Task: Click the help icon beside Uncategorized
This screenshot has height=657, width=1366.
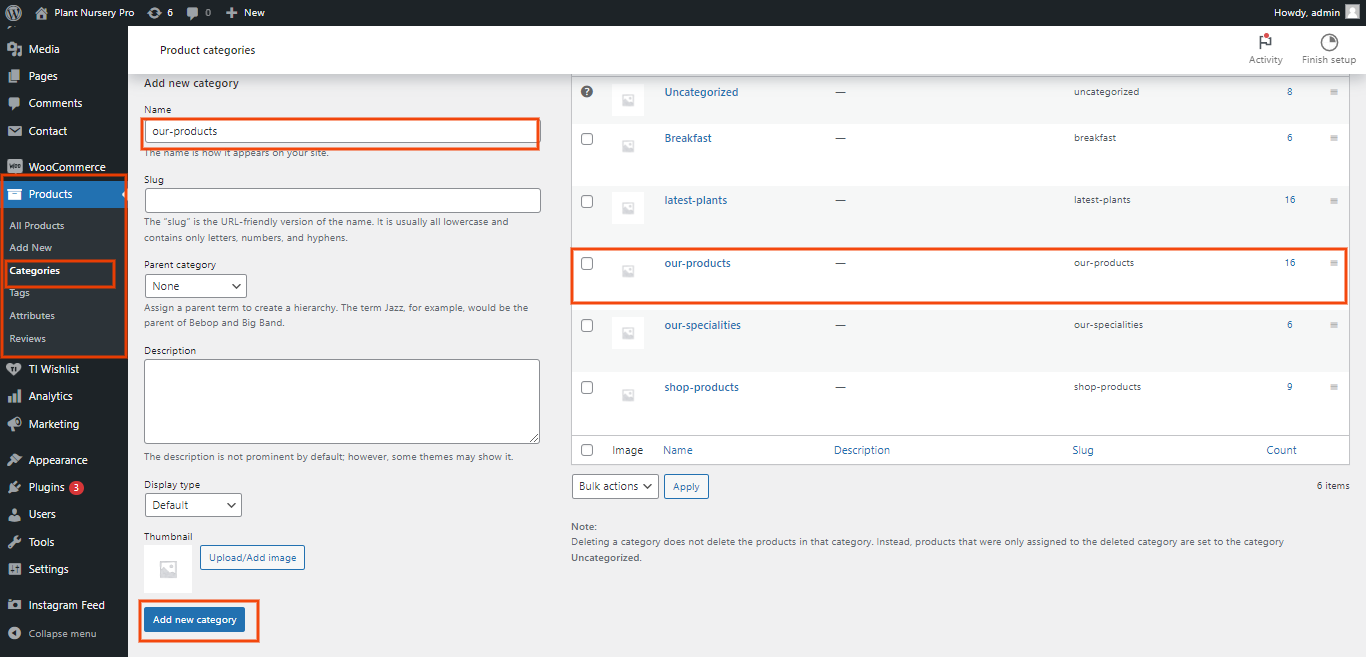Action: pos(587,92)
